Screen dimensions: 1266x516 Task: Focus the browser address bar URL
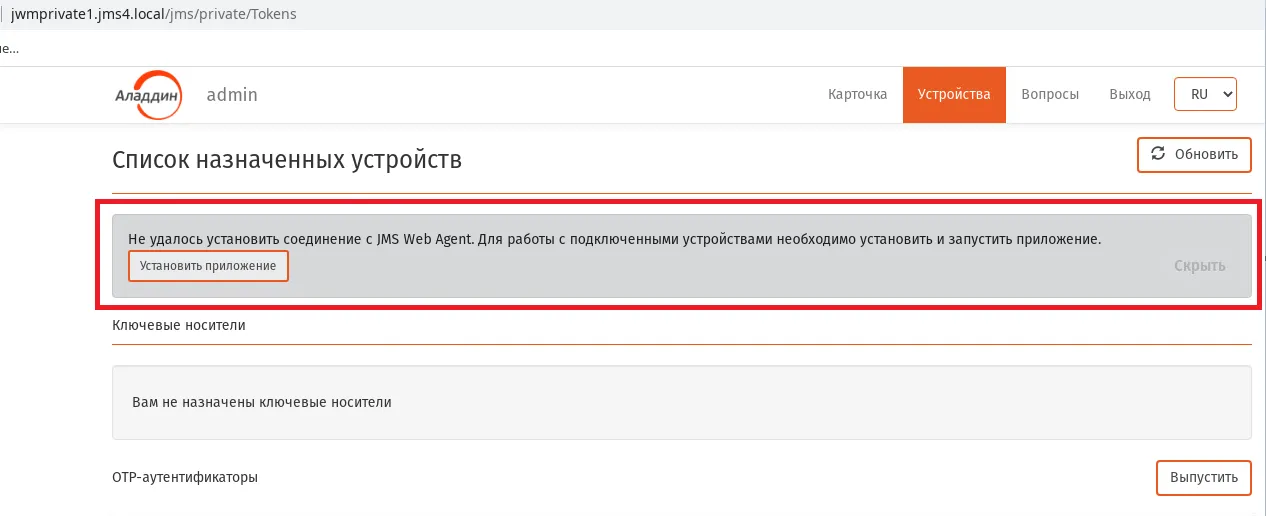153,14
